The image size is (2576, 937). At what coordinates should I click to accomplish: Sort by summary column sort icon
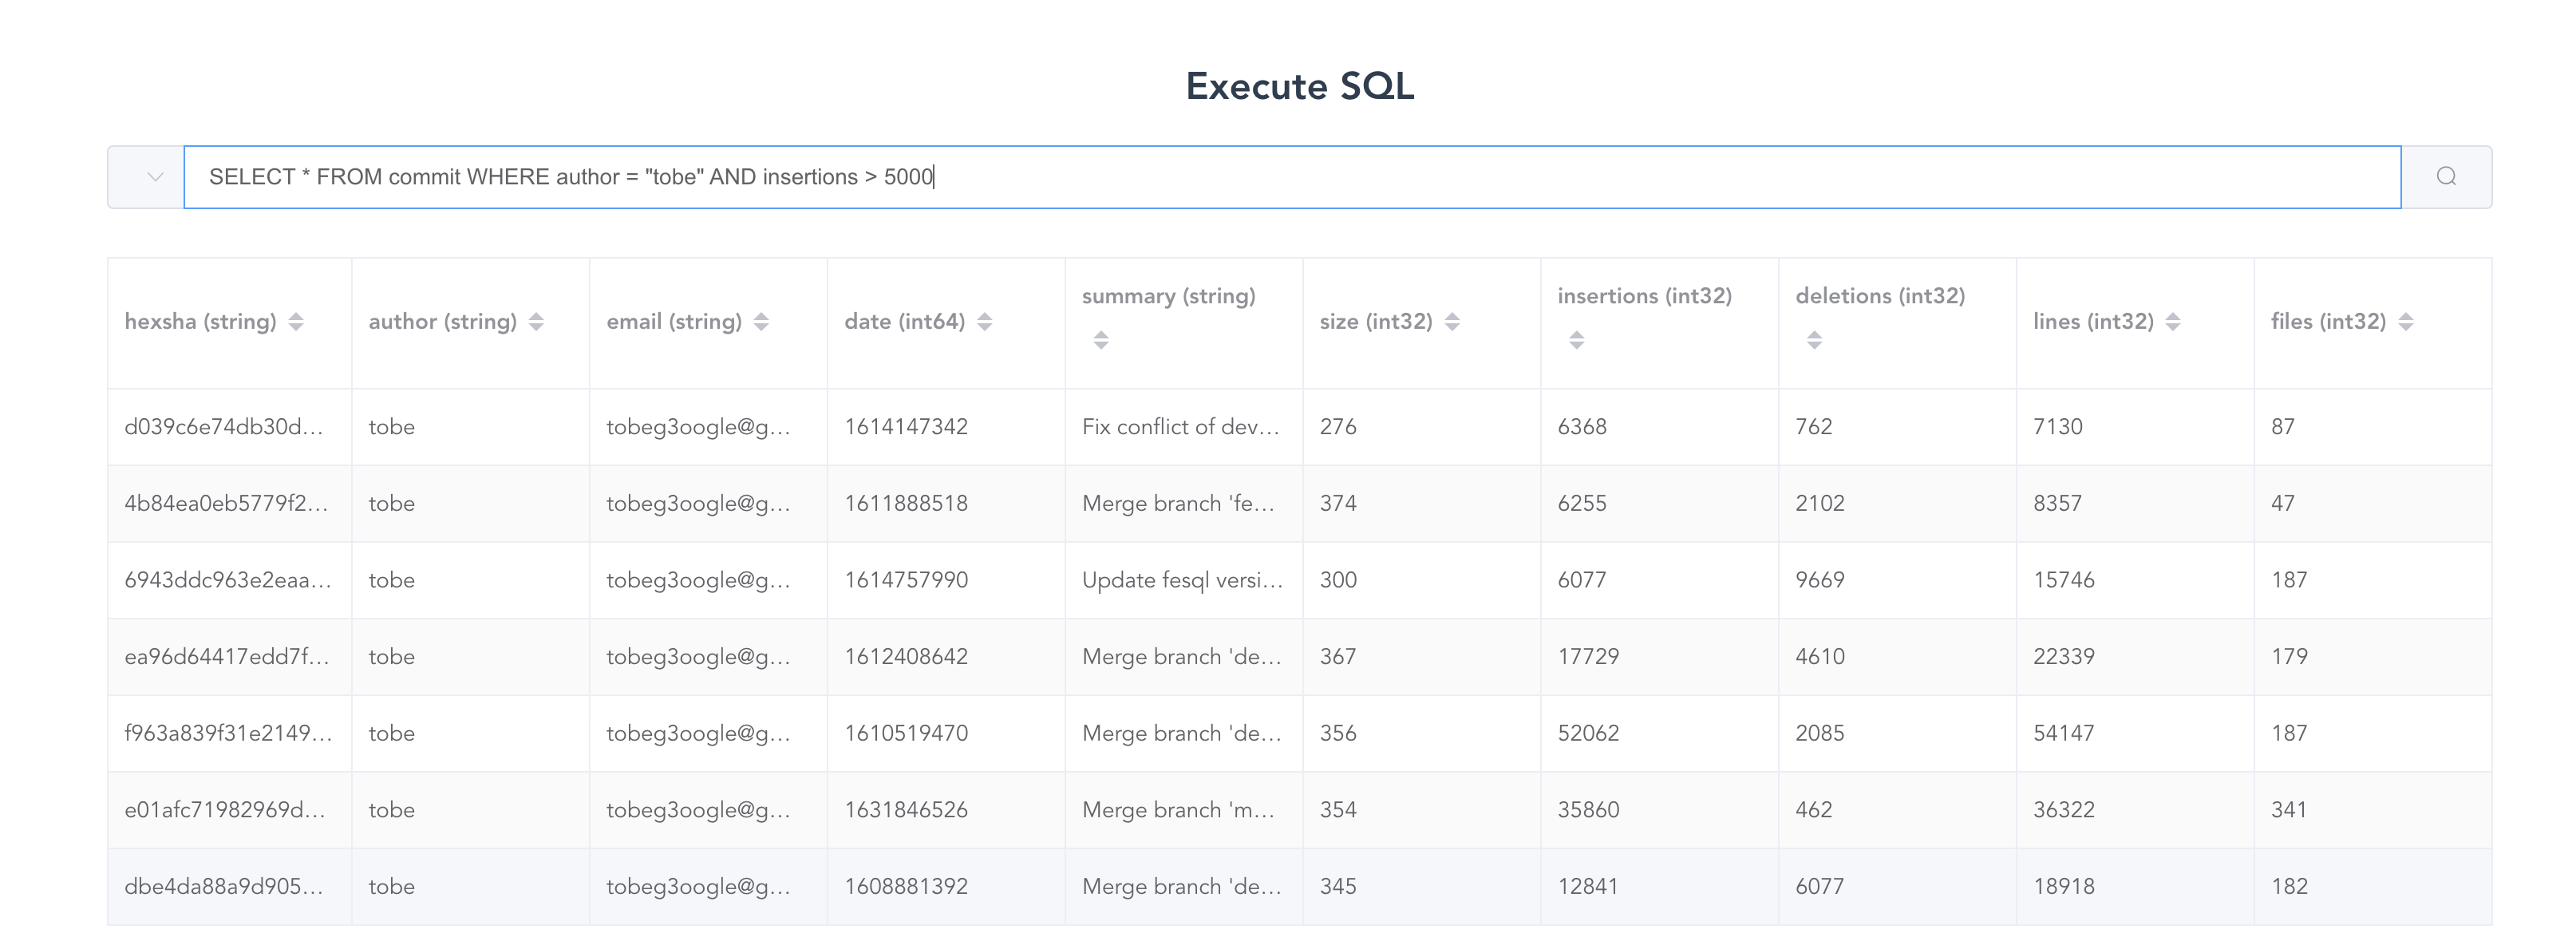[1101, 340]
